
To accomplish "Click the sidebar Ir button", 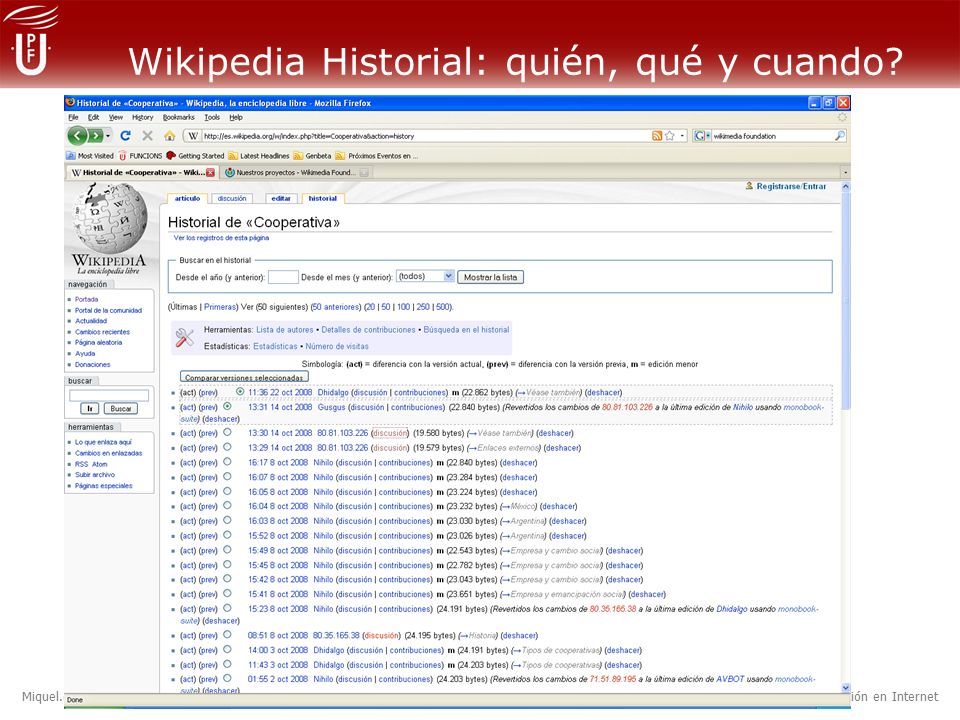I will [89, 408].
